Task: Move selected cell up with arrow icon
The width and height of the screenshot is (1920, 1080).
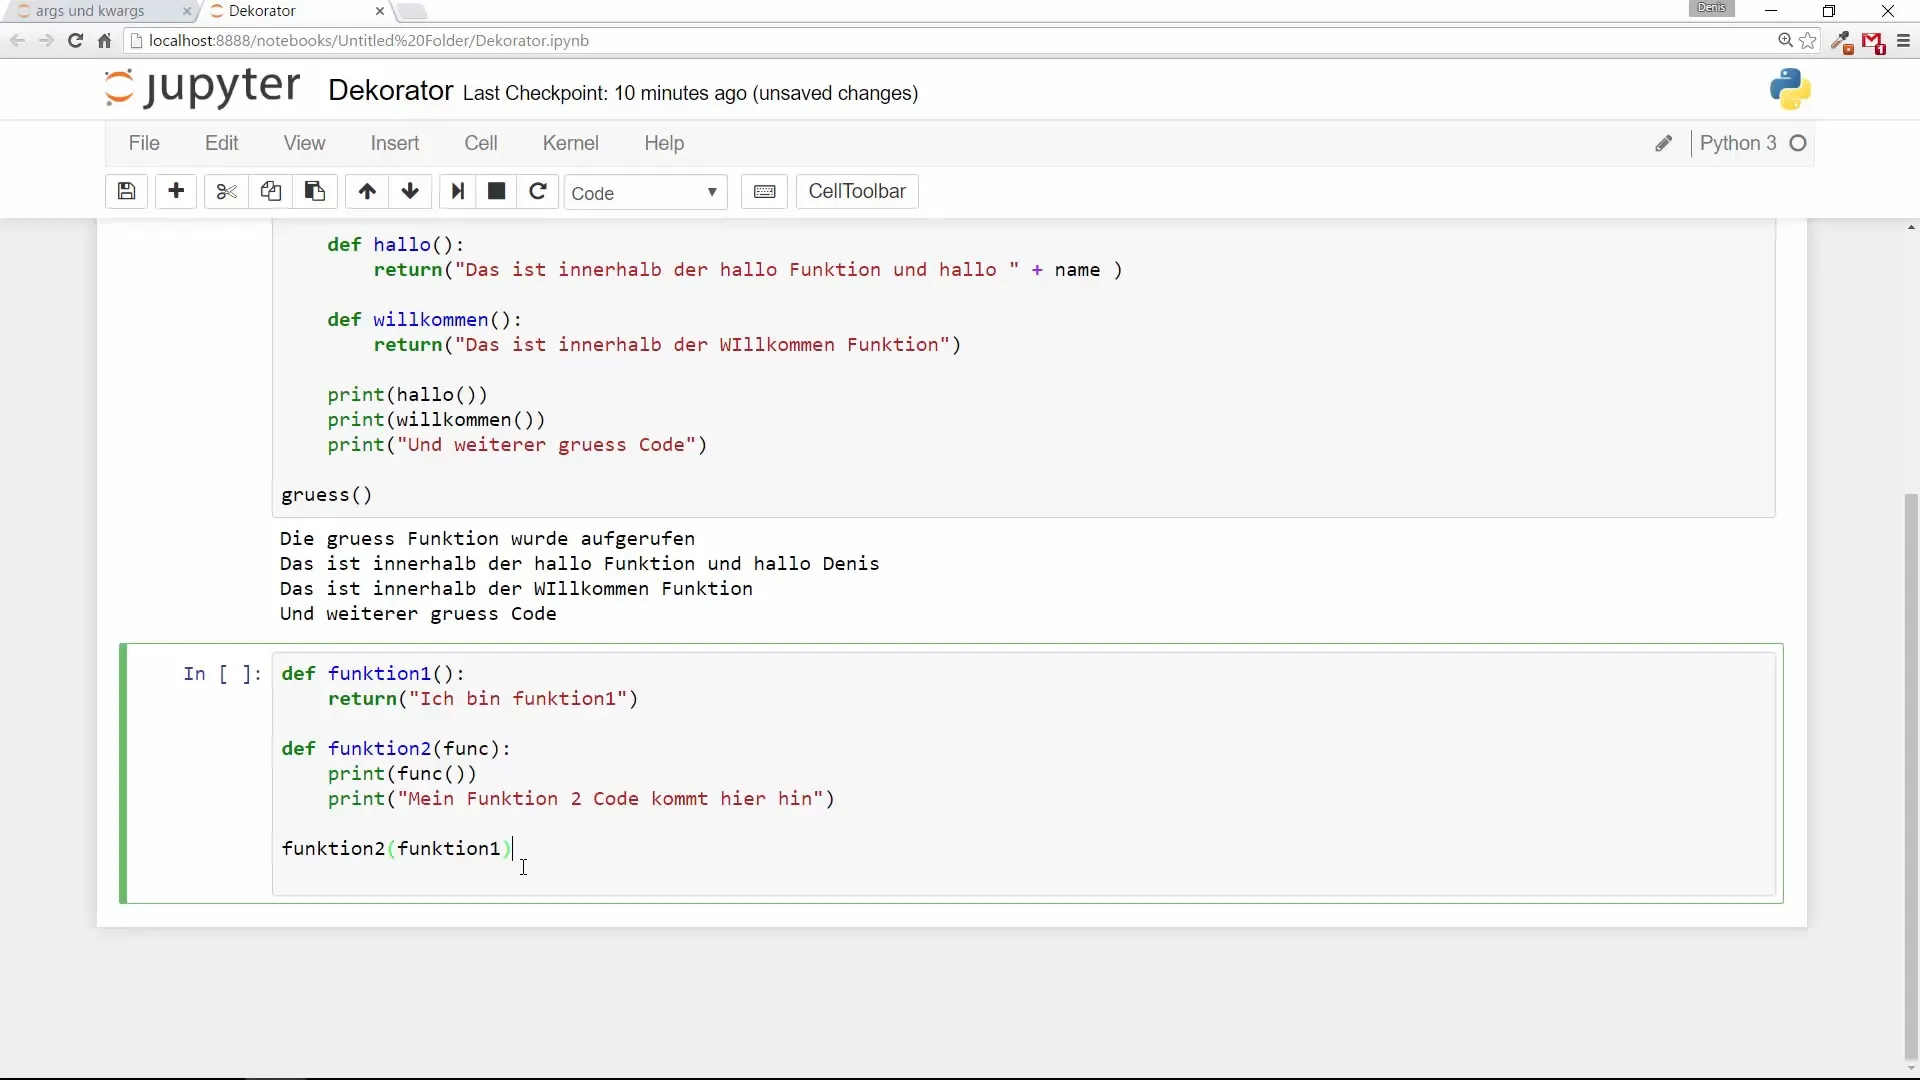Action: (367, 191)
